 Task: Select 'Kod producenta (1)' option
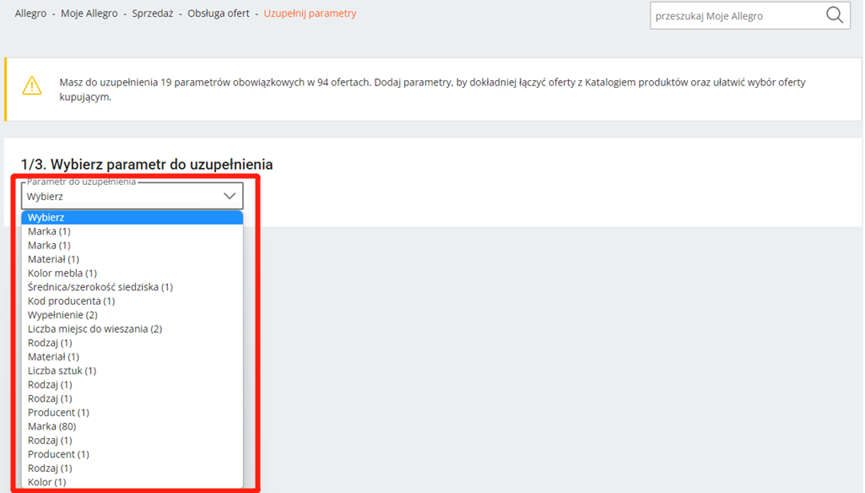(x=132, y=301)
